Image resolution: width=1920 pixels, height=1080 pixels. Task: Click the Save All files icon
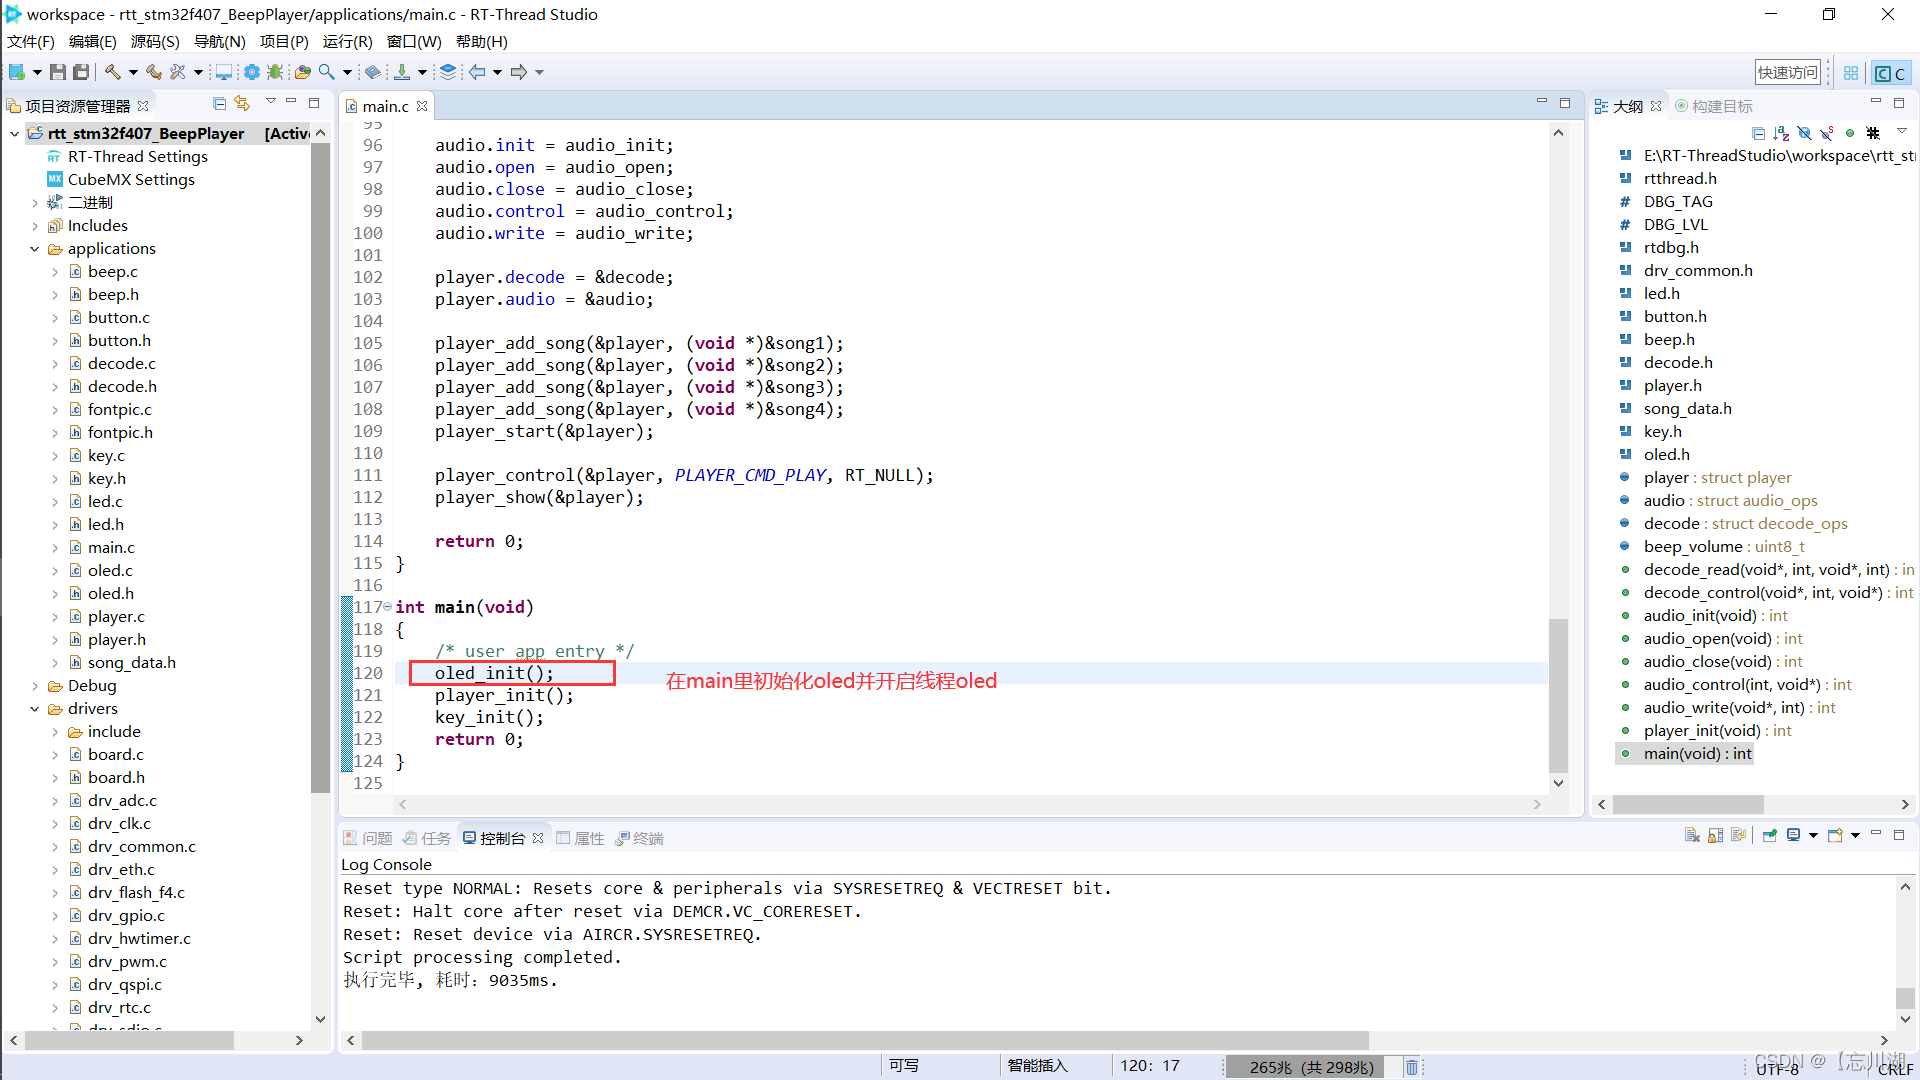[80, 73]
